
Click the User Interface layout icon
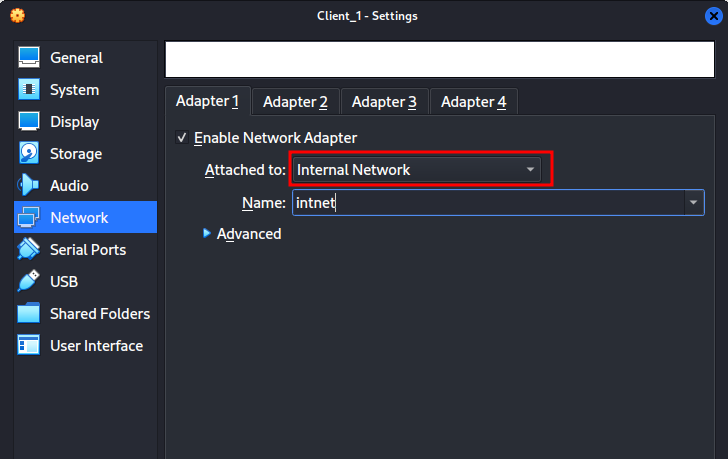coord(29,345)
